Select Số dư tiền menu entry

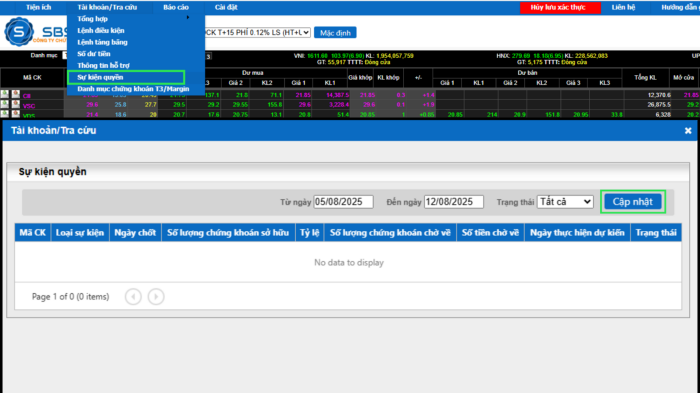(x=94, y=54)
